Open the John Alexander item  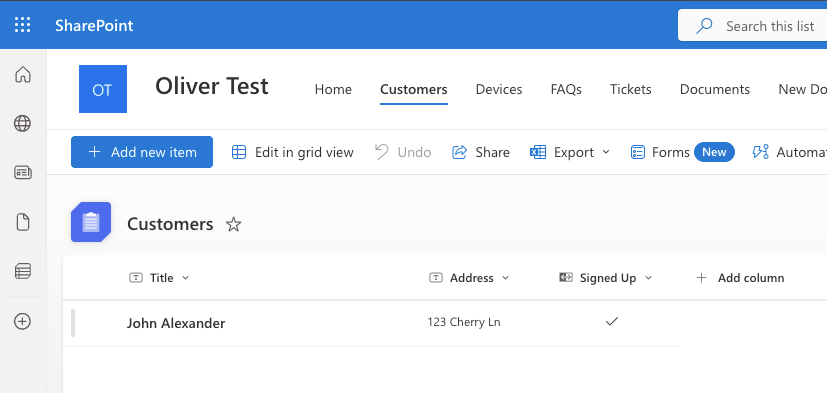pos(176,323)
